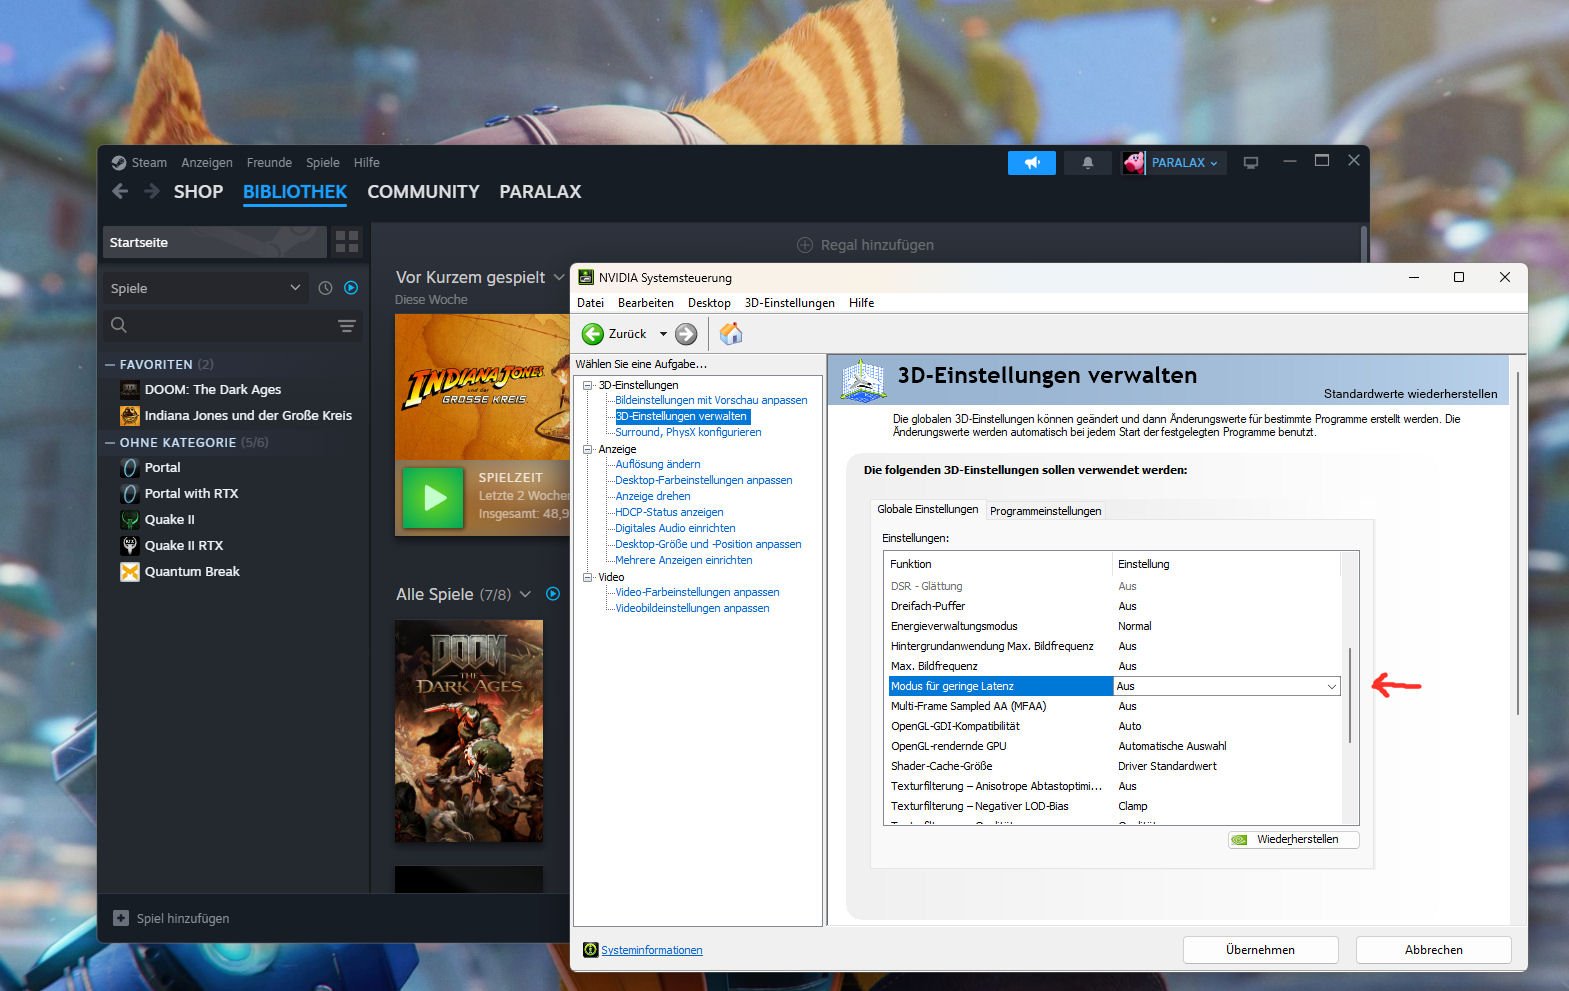
Task: Click the recent-activity clock filter icon
Action: coord(325,288)
